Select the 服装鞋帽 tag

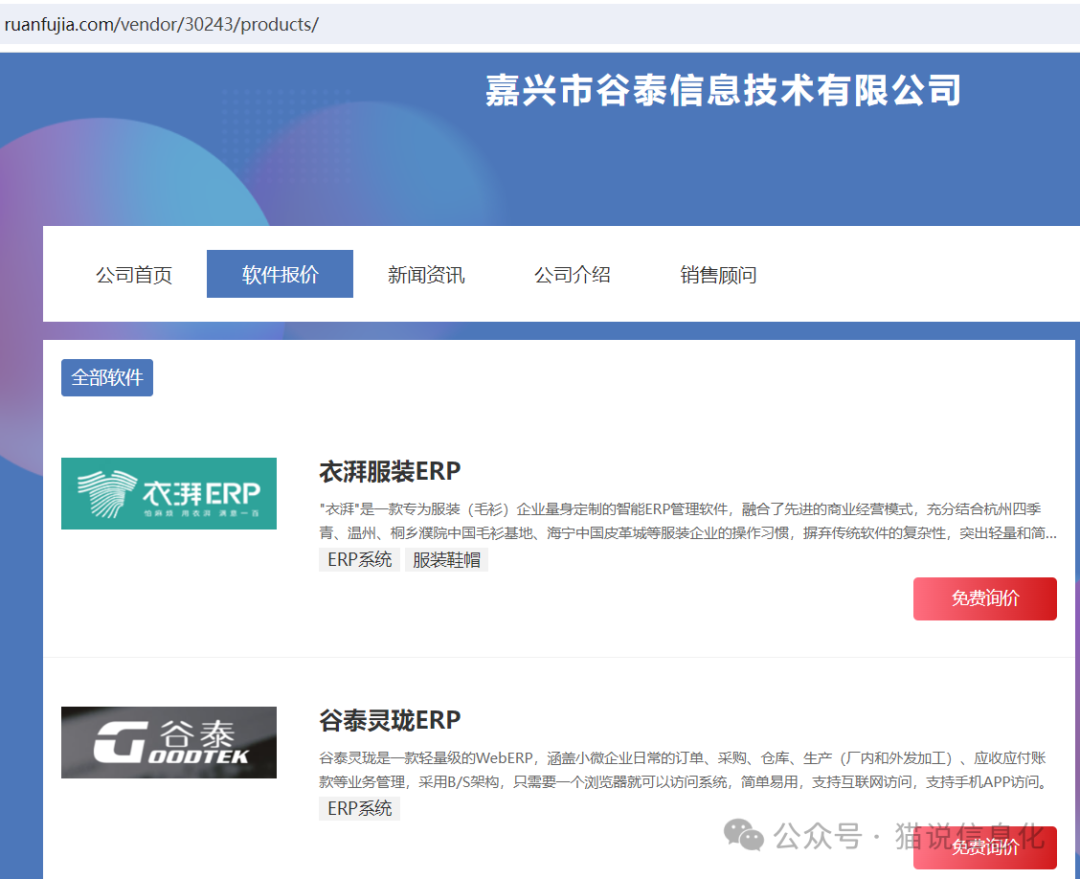(446, 559)
